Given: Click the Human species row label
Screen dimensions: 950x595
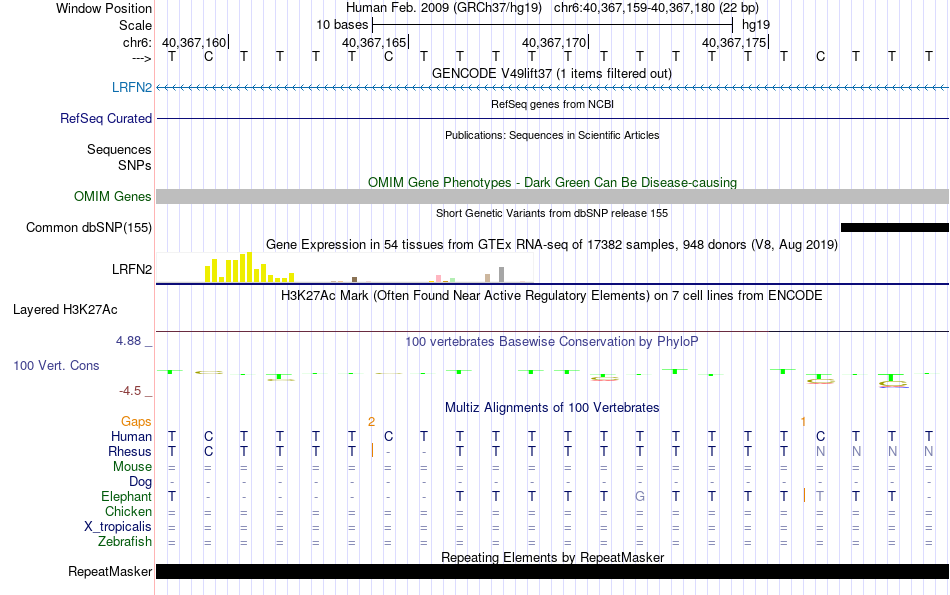Looking at the screenshot, I should [131, 436].
